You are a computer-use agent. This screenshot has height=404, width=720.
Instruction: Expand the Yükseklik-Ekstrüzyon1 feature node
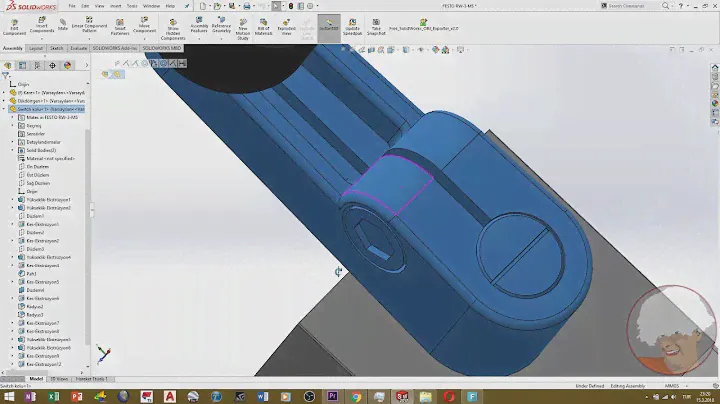12,200
